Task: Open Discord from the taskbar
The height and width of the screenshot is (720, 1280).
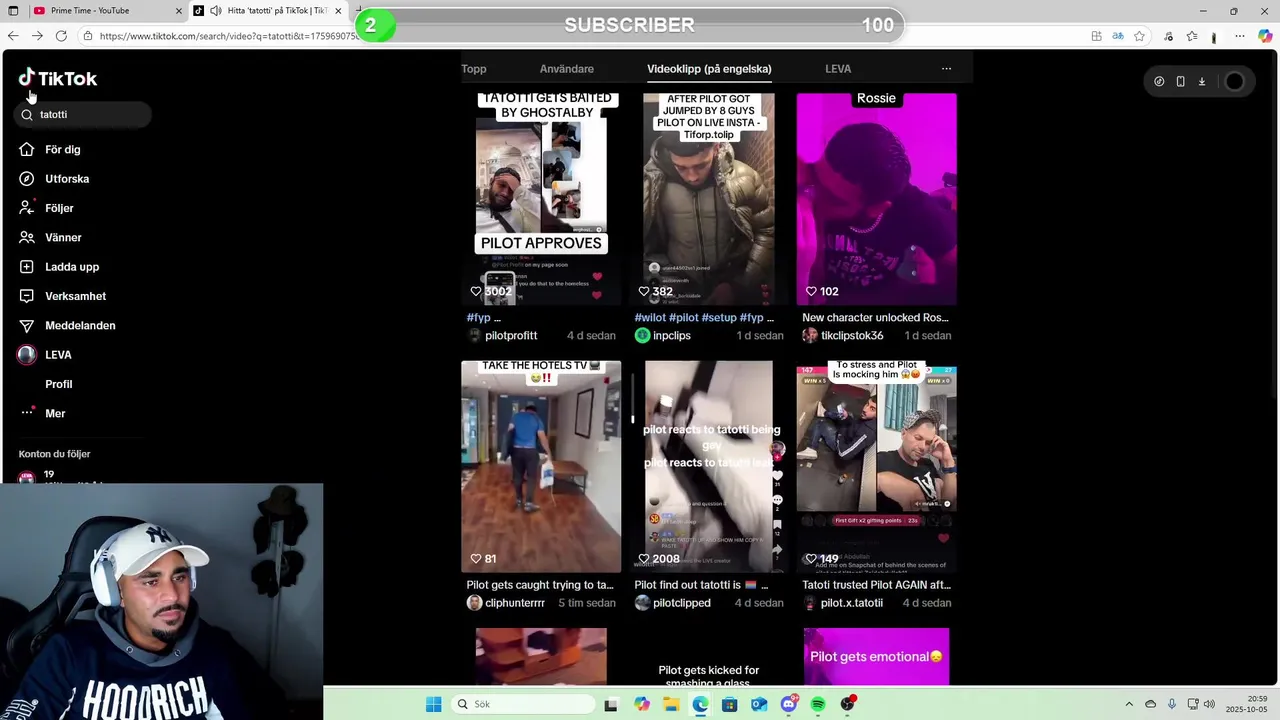Action: [789, 705]
